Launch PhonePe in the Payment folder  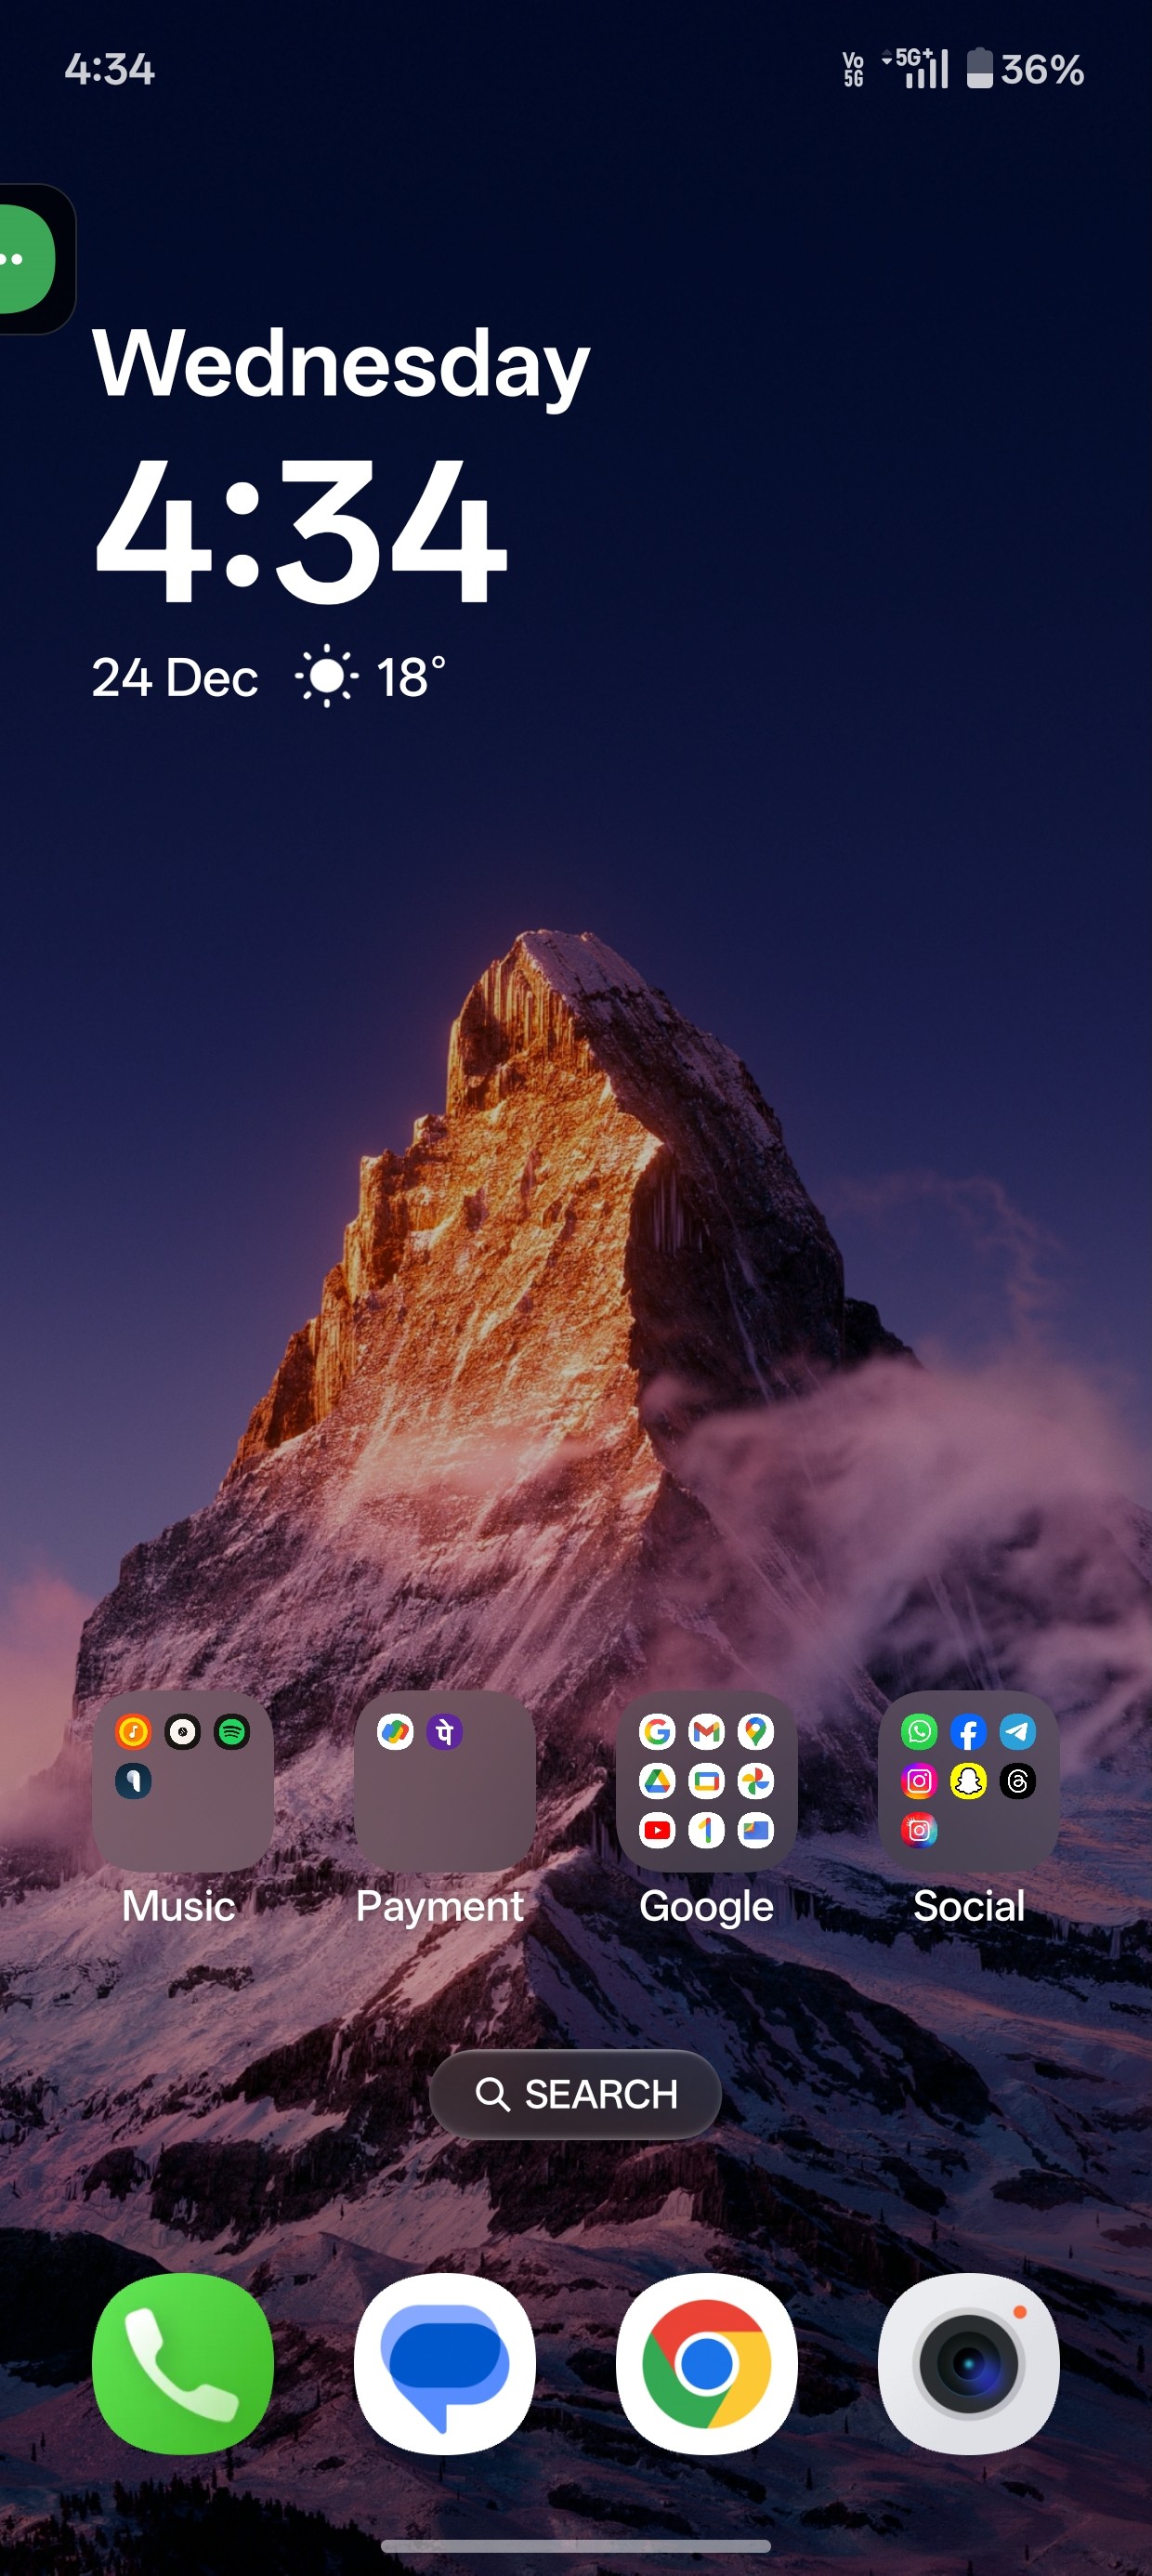pyautogui.click(x=445, y=1731)
